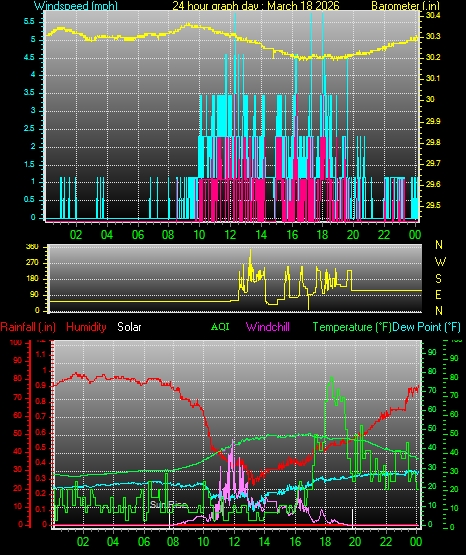Viewport: 466px width, 555px height.
Task: Click the "0.7" rainfall axis value
Action: [x=41, y=416]
